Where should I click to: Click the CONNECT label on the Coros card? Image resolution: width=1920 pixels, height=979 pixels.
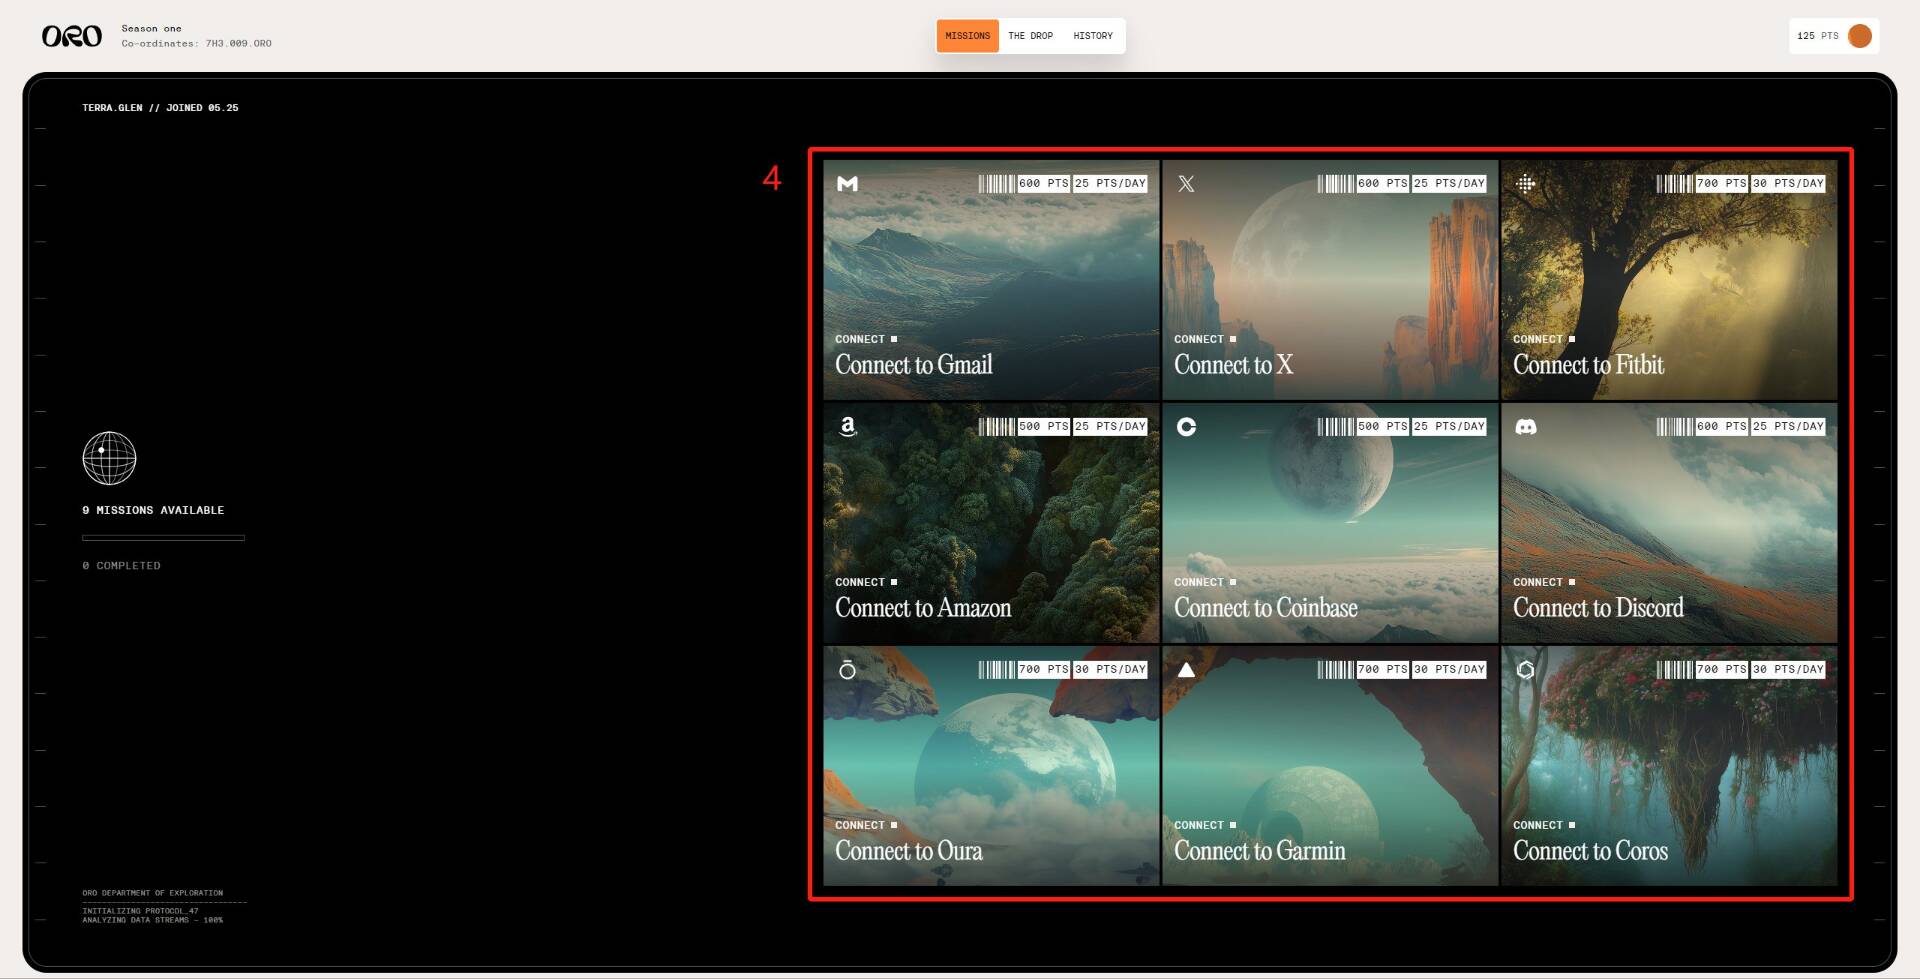(1538, 826)
